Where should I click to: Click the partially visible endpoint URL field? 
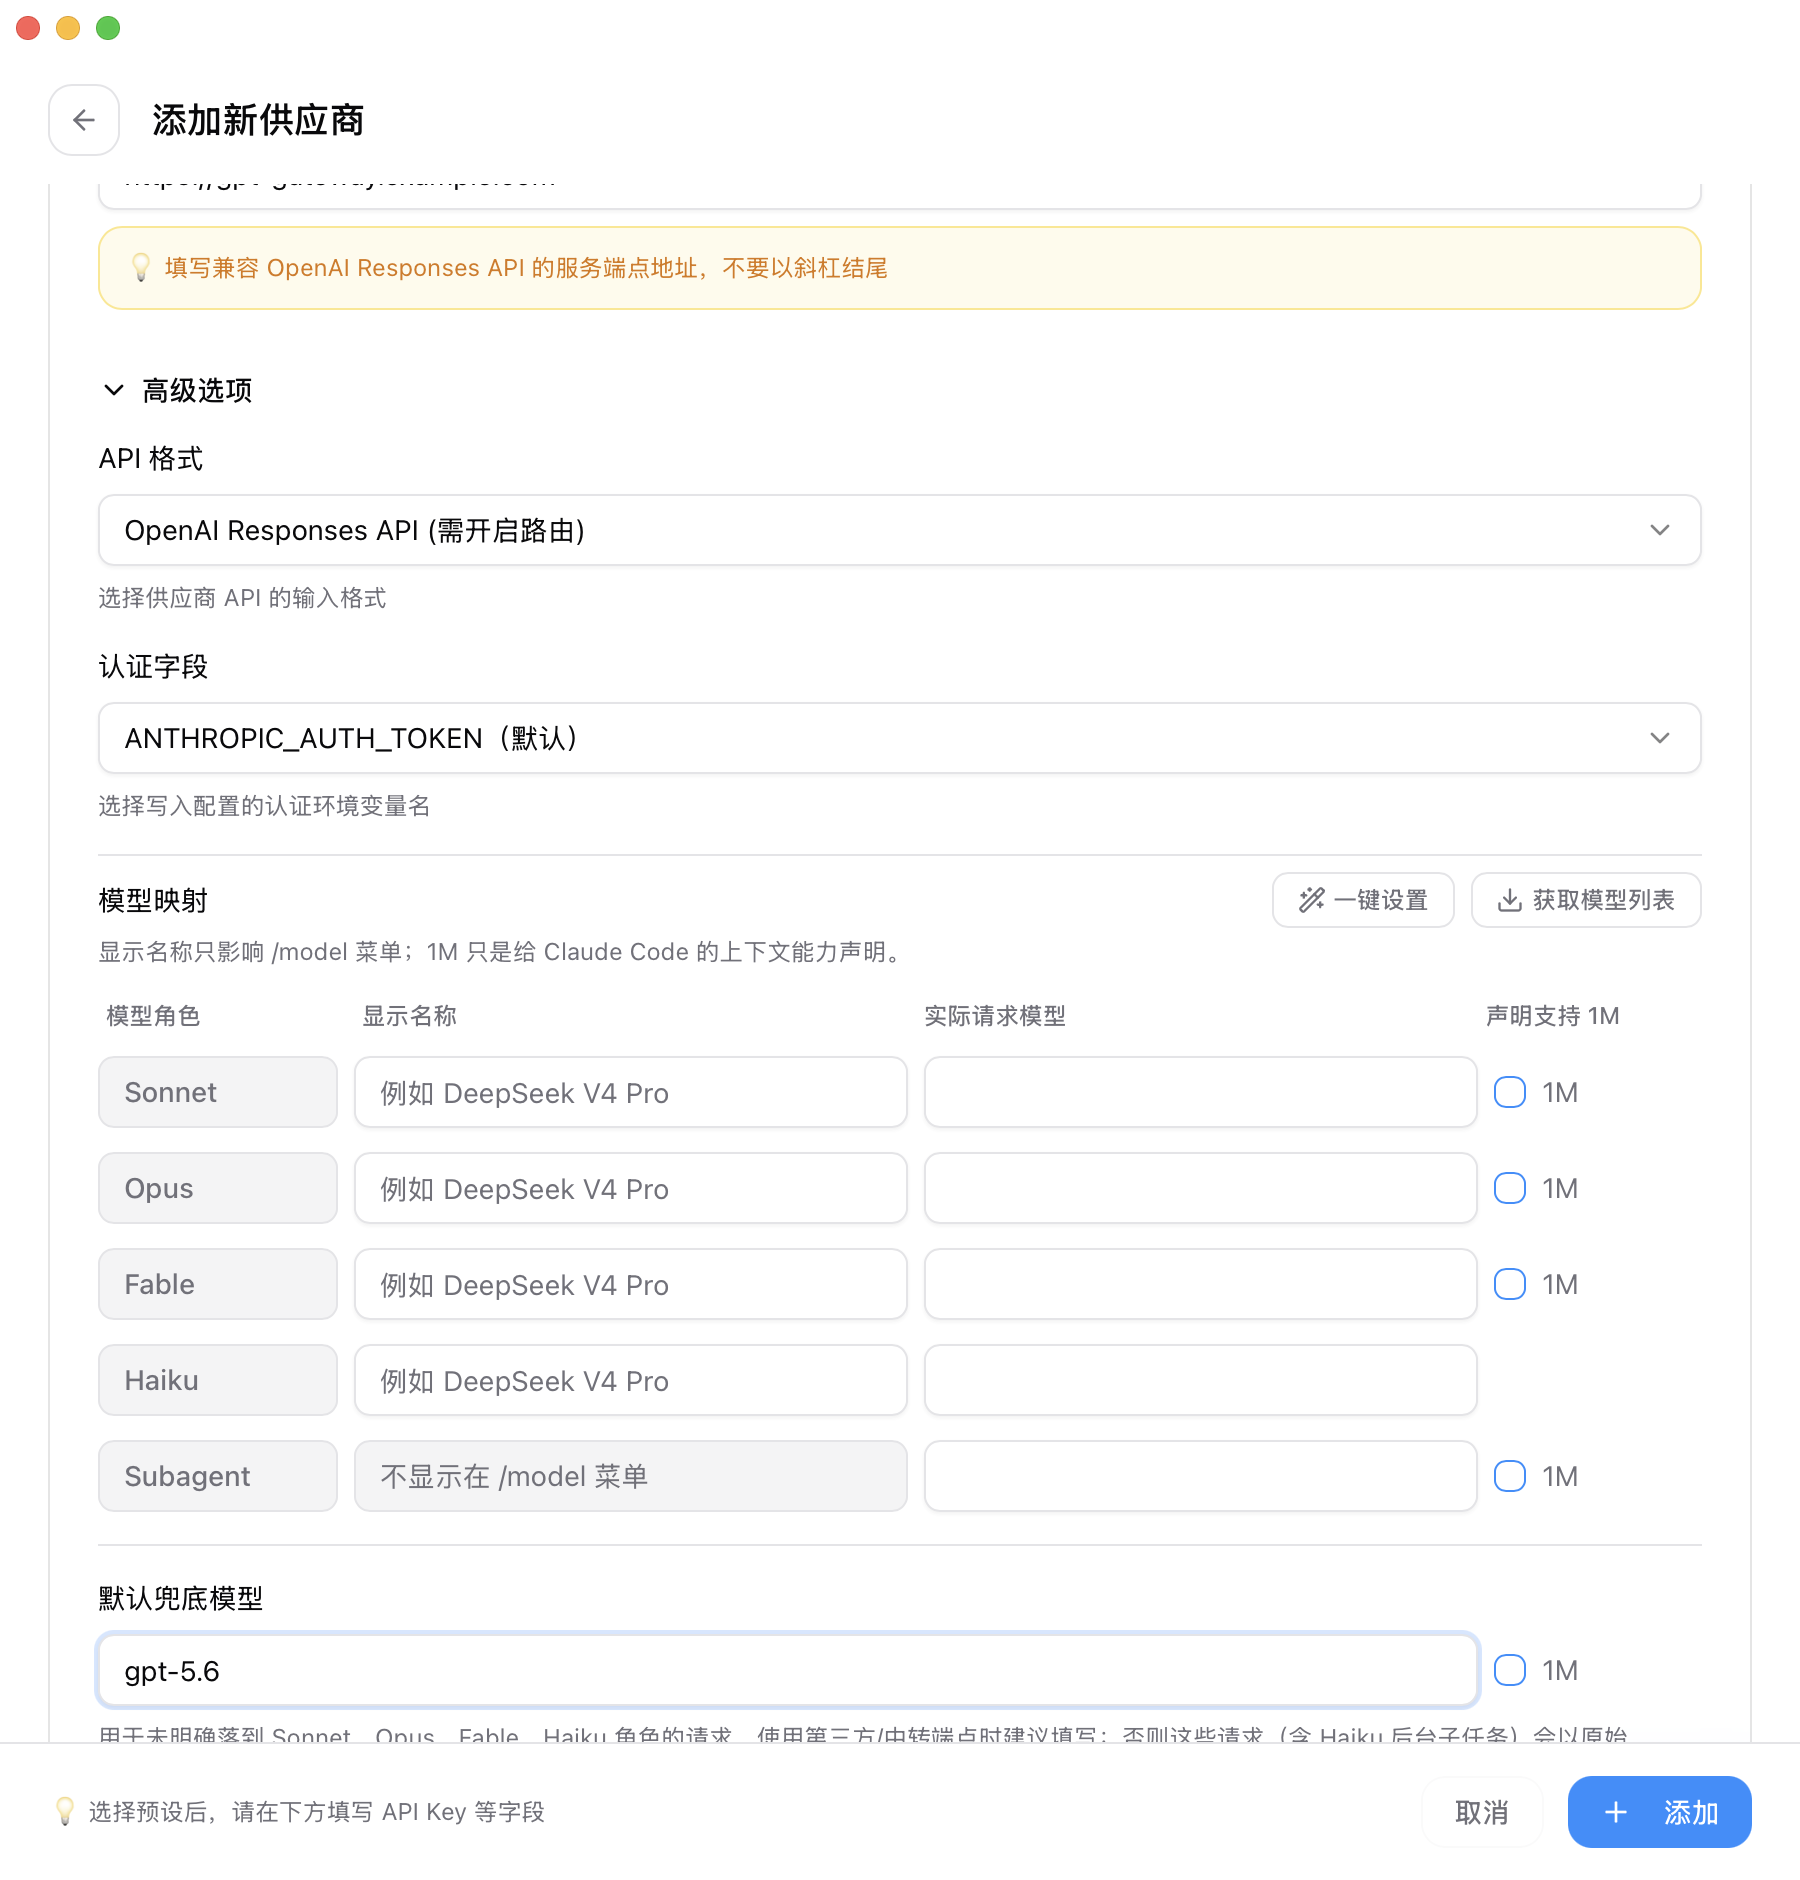point(900,196)
